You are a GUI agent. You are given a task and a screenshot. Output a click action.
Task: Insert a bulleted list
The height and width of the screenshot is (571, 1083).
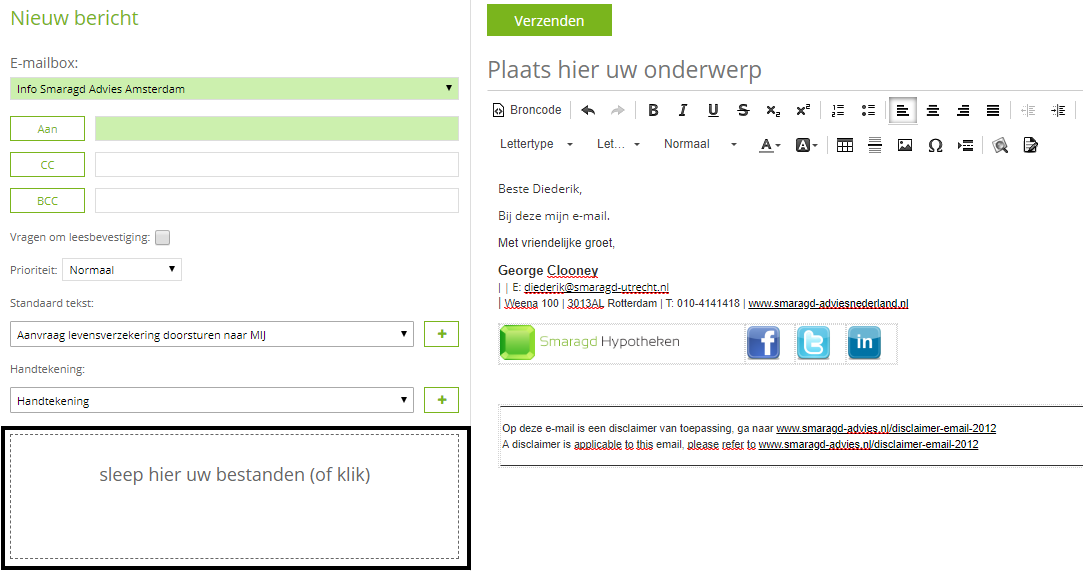(x=868, y=110)
